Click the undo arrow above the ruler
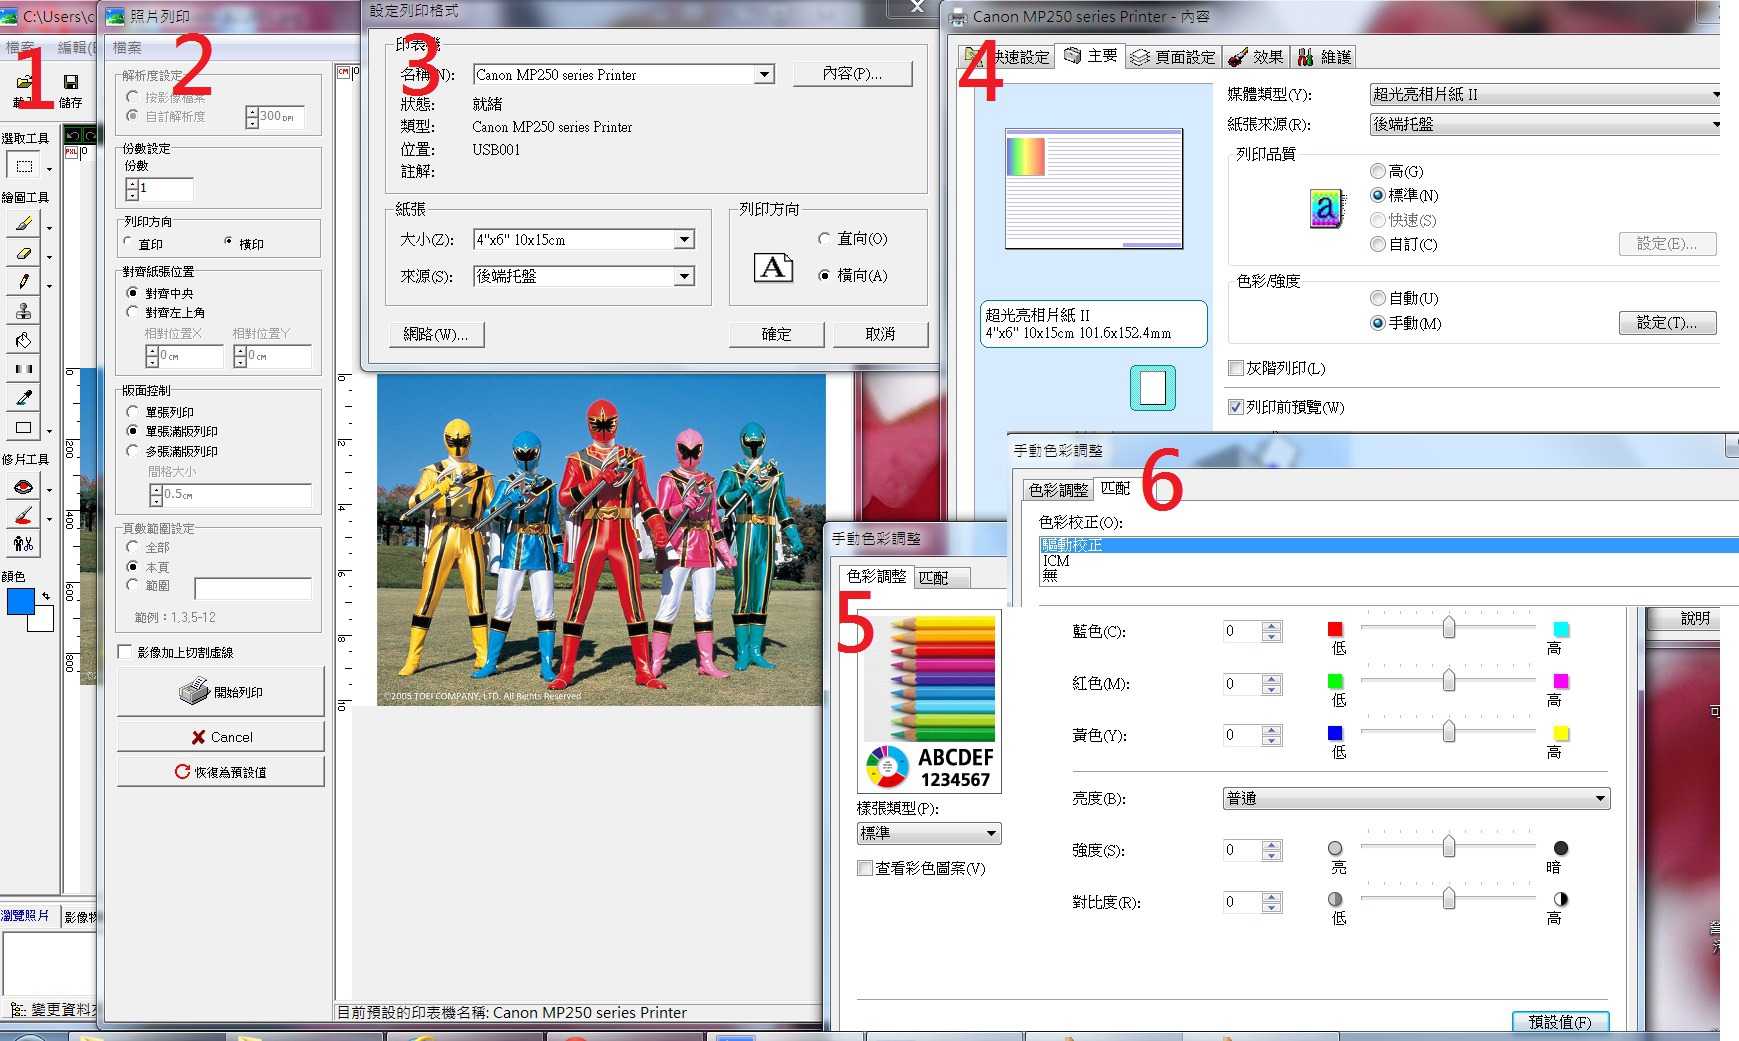Screen dimensions: 1739x1041 (72, 135)
